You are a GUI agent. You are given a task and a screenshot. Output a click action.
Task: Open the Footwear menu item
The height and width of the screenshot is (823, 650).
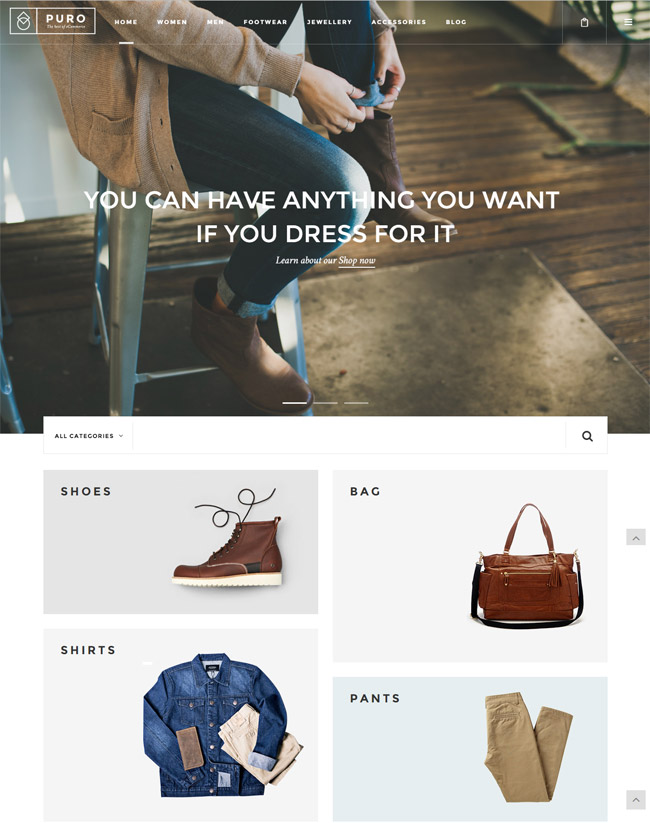pyautogui.click(x=265, y=22)
